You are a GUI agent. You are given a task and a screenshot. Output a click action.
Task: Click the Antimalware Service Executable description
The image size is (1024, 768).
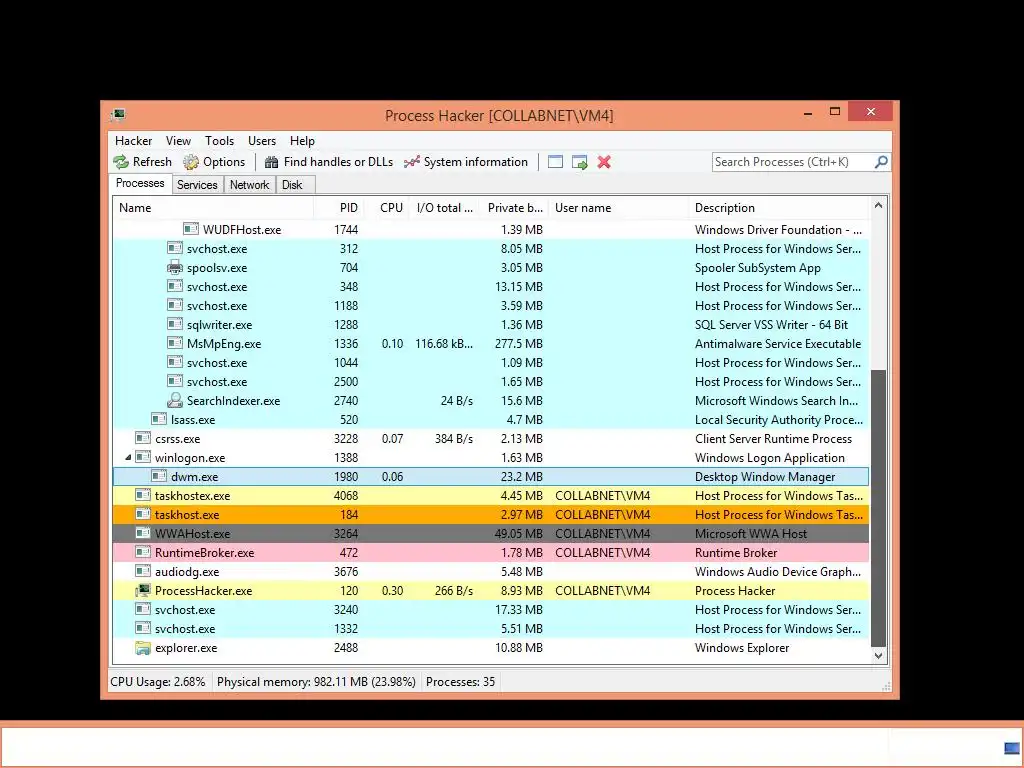[x=778, y=344]
